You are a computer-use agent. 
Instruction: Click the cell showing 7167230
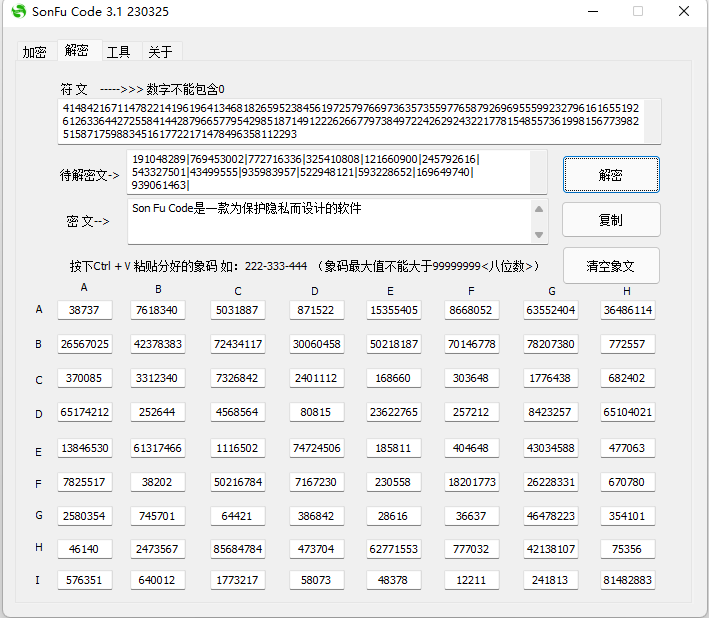[x=315, y=482]
